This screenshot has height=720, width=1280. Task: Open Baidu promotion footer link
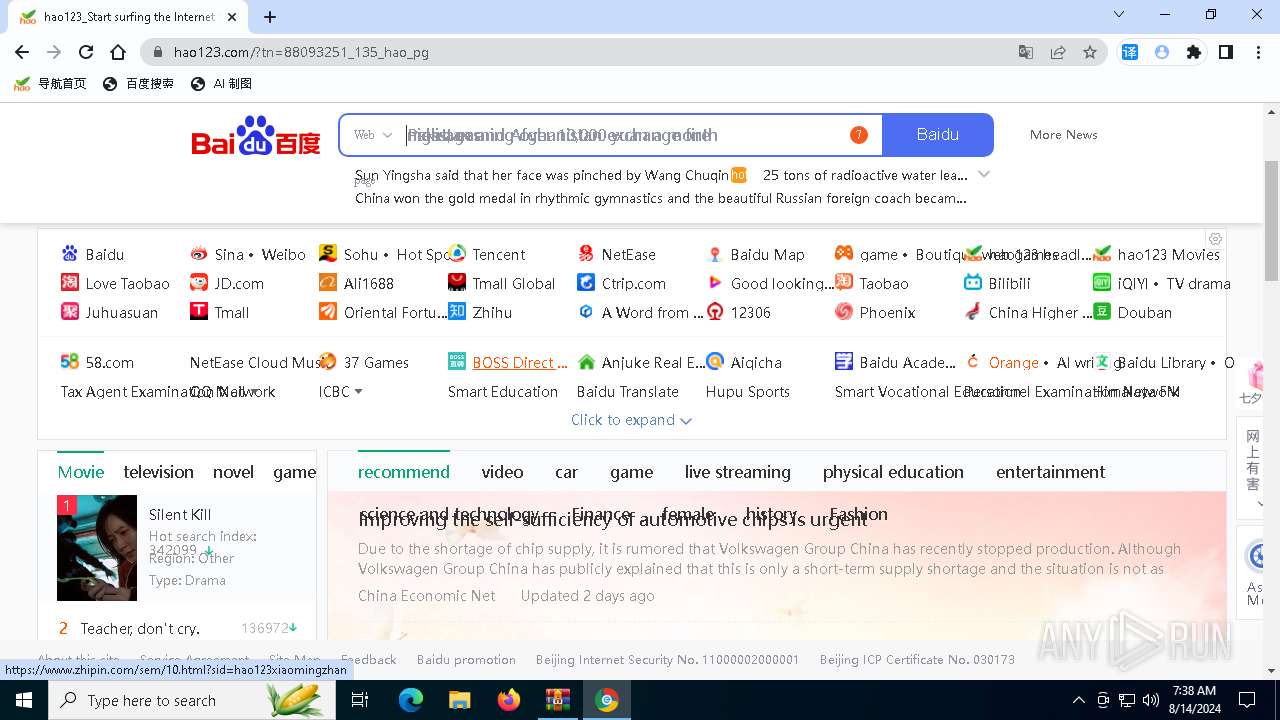(x=466, y=660)
